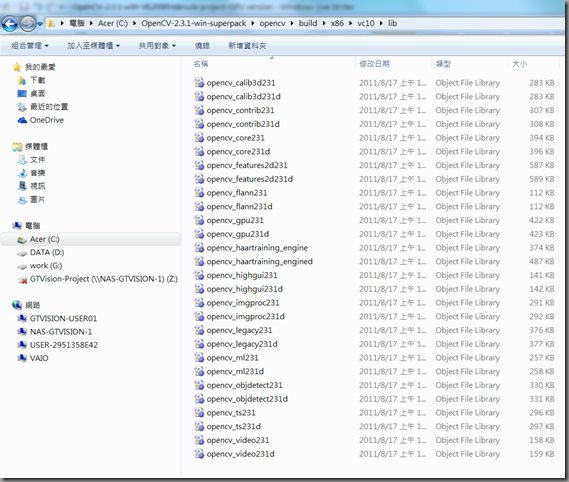The image size is (569, 482).
Task: Click the 158 KB size cell
Action: 541,440
